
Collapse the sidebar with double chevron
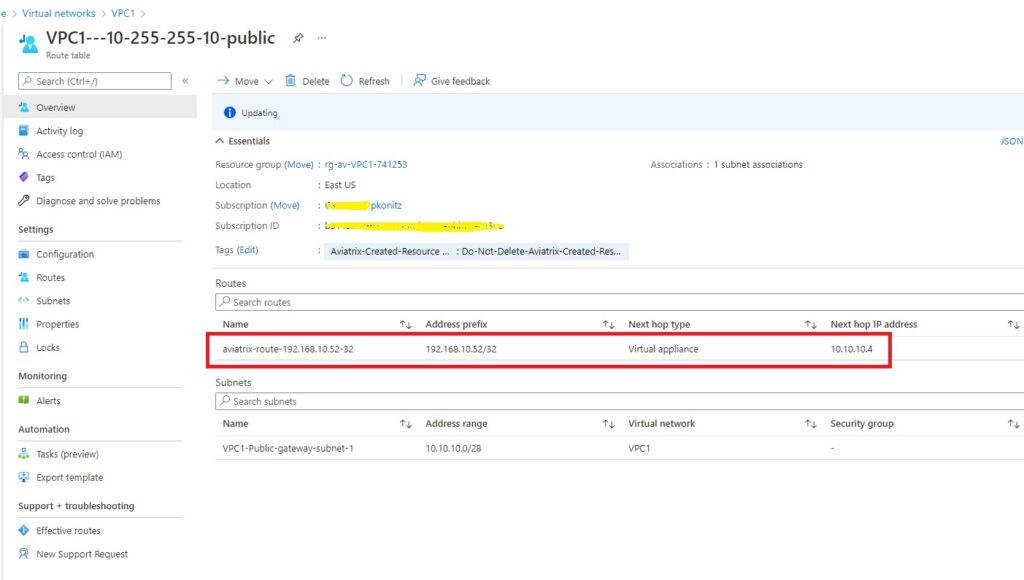(185, 81)
